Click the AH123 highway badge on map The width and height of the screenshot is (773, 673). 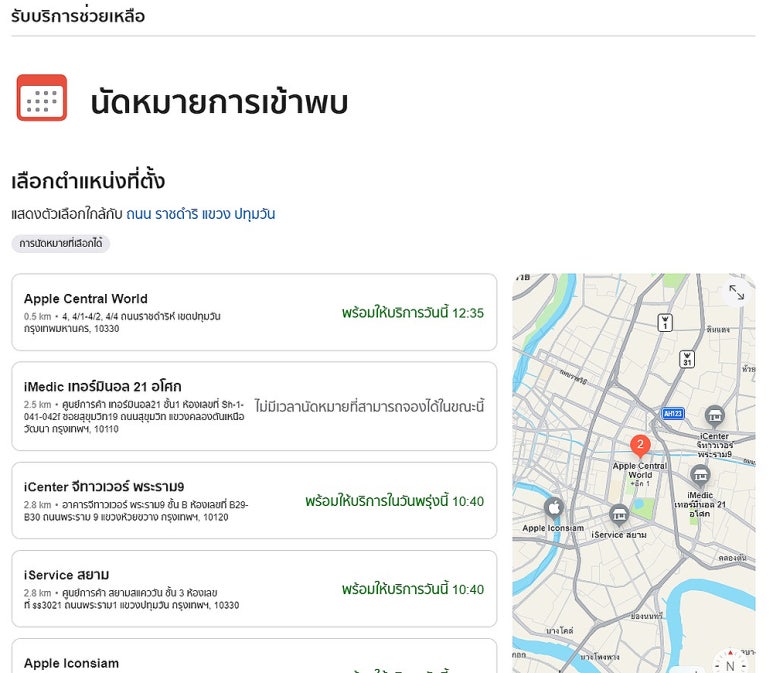(x=672, y=413)
